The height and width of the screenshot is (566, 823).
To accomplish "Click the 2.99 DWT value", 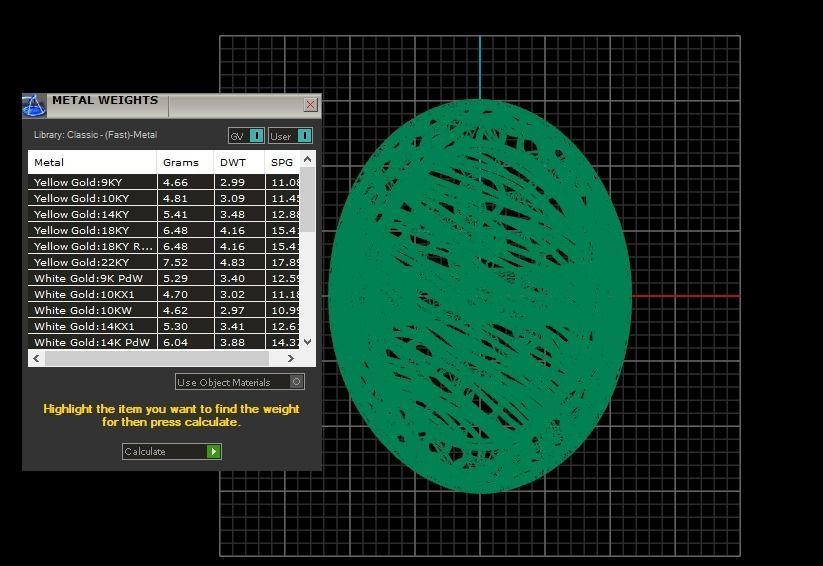I will (x=233, y=183).
